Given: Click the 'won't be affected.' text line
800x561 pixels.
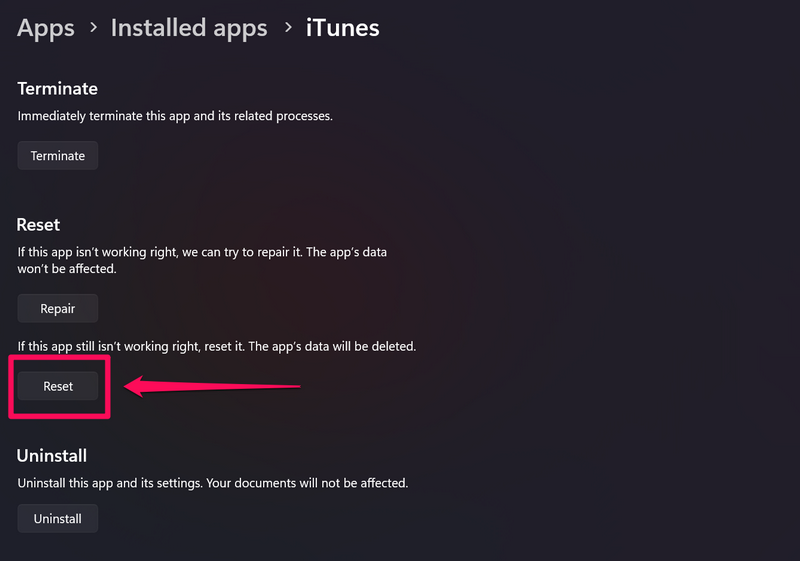Looking at the screenshot, I should point(66,270).
